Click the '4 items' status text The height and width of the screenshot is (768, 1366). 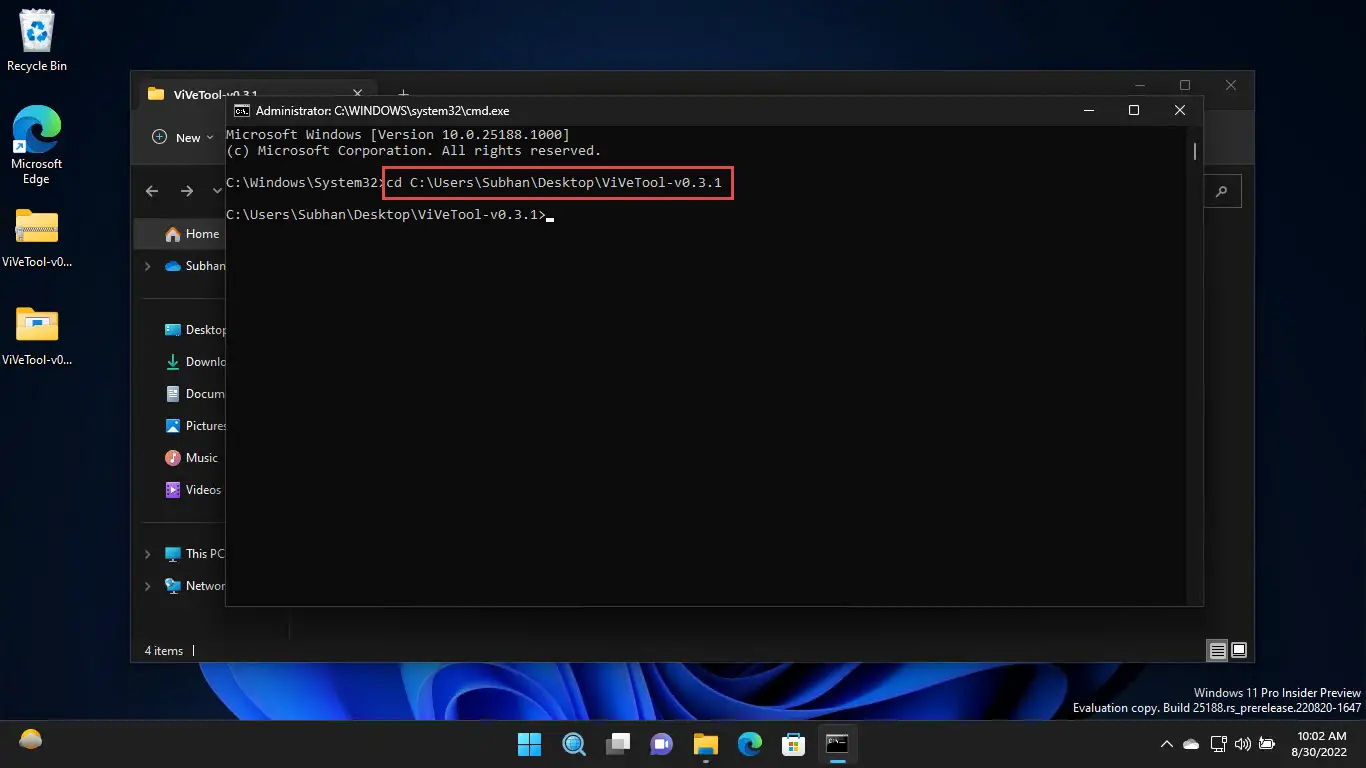tap(164, 651)
